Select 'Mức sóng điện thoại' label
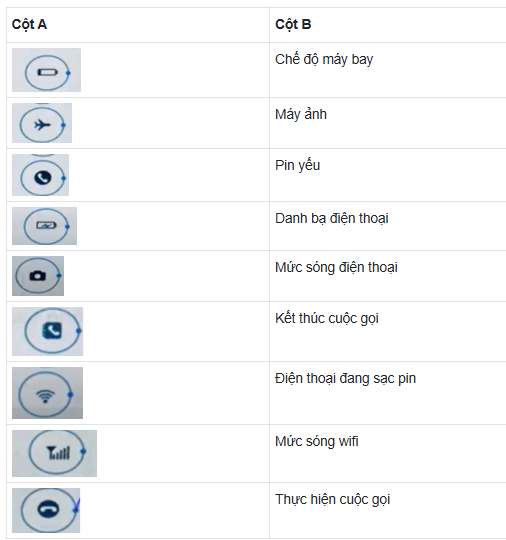This screenshot has width=506, height=540. [x=336, y=267]
